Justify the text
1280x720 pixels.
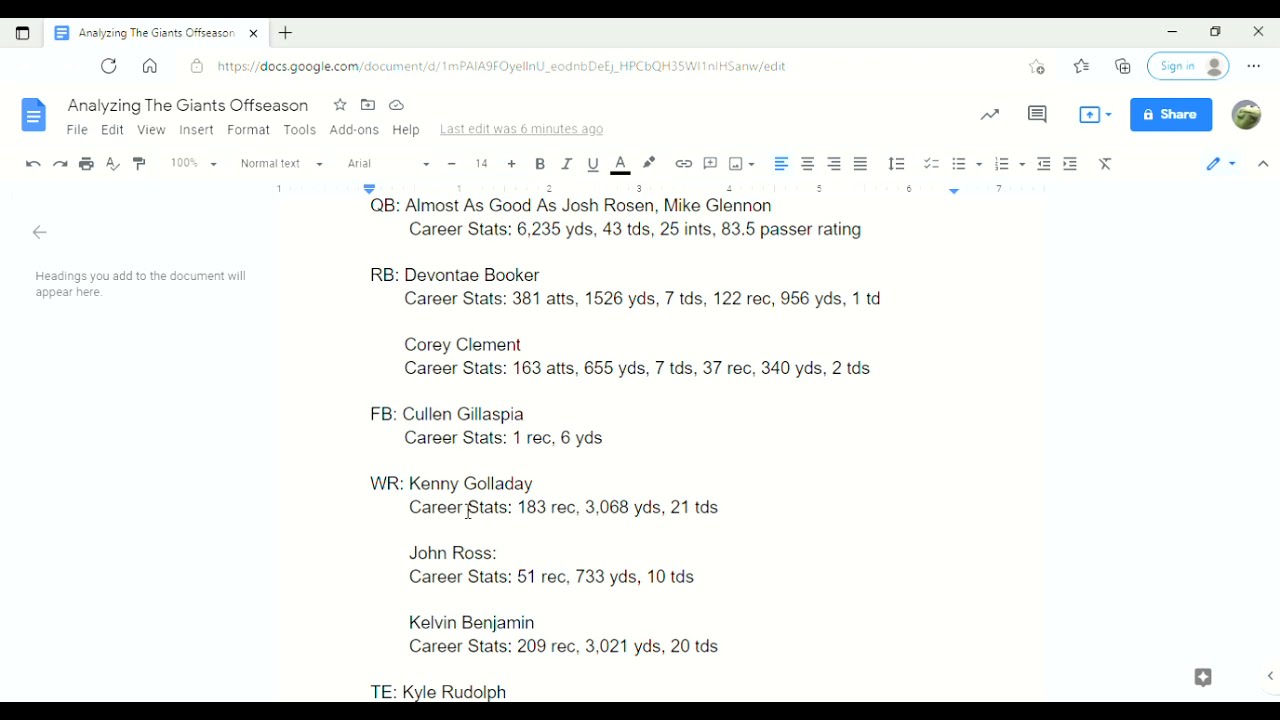tap(861, 164)
